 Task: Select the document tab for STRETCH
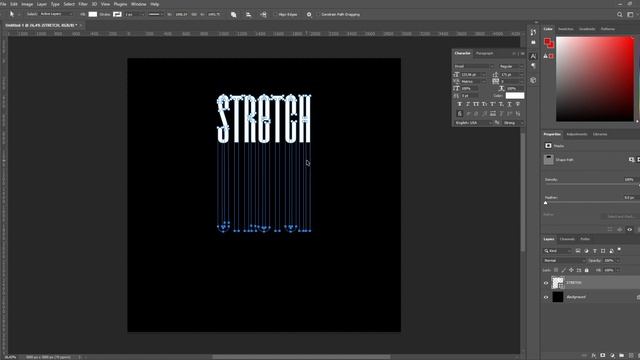tap(41, 25)
